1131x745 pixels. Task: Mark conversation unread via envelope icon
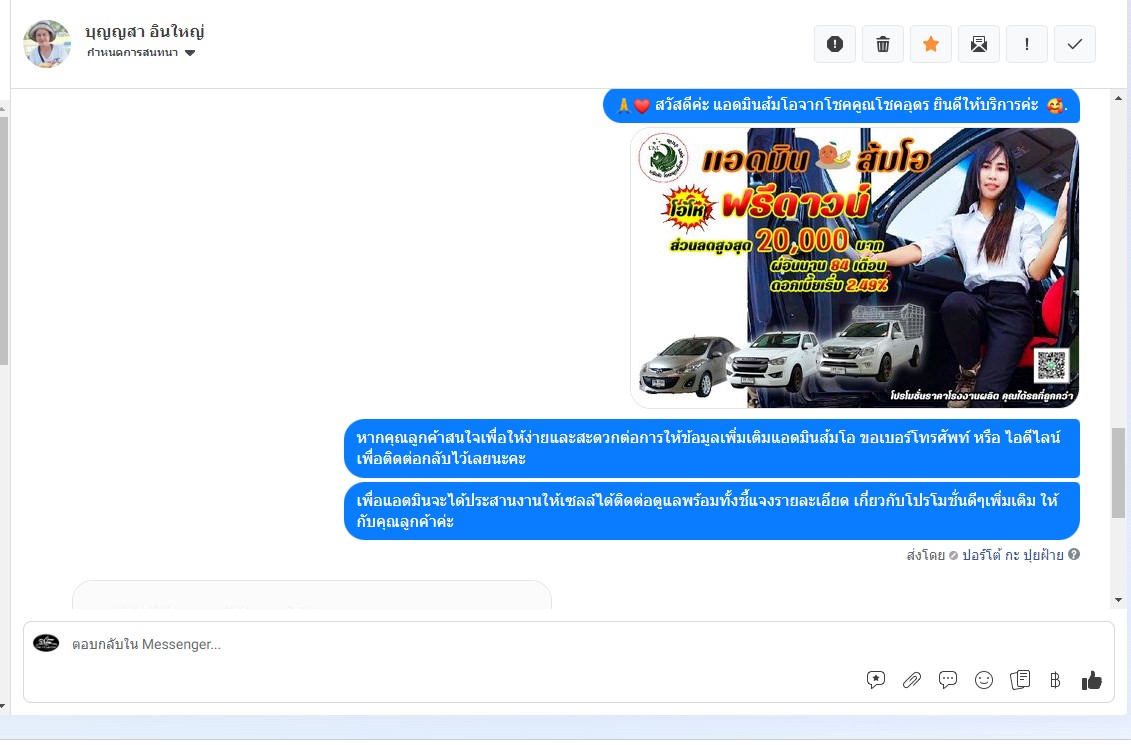[x=979, y=44]
